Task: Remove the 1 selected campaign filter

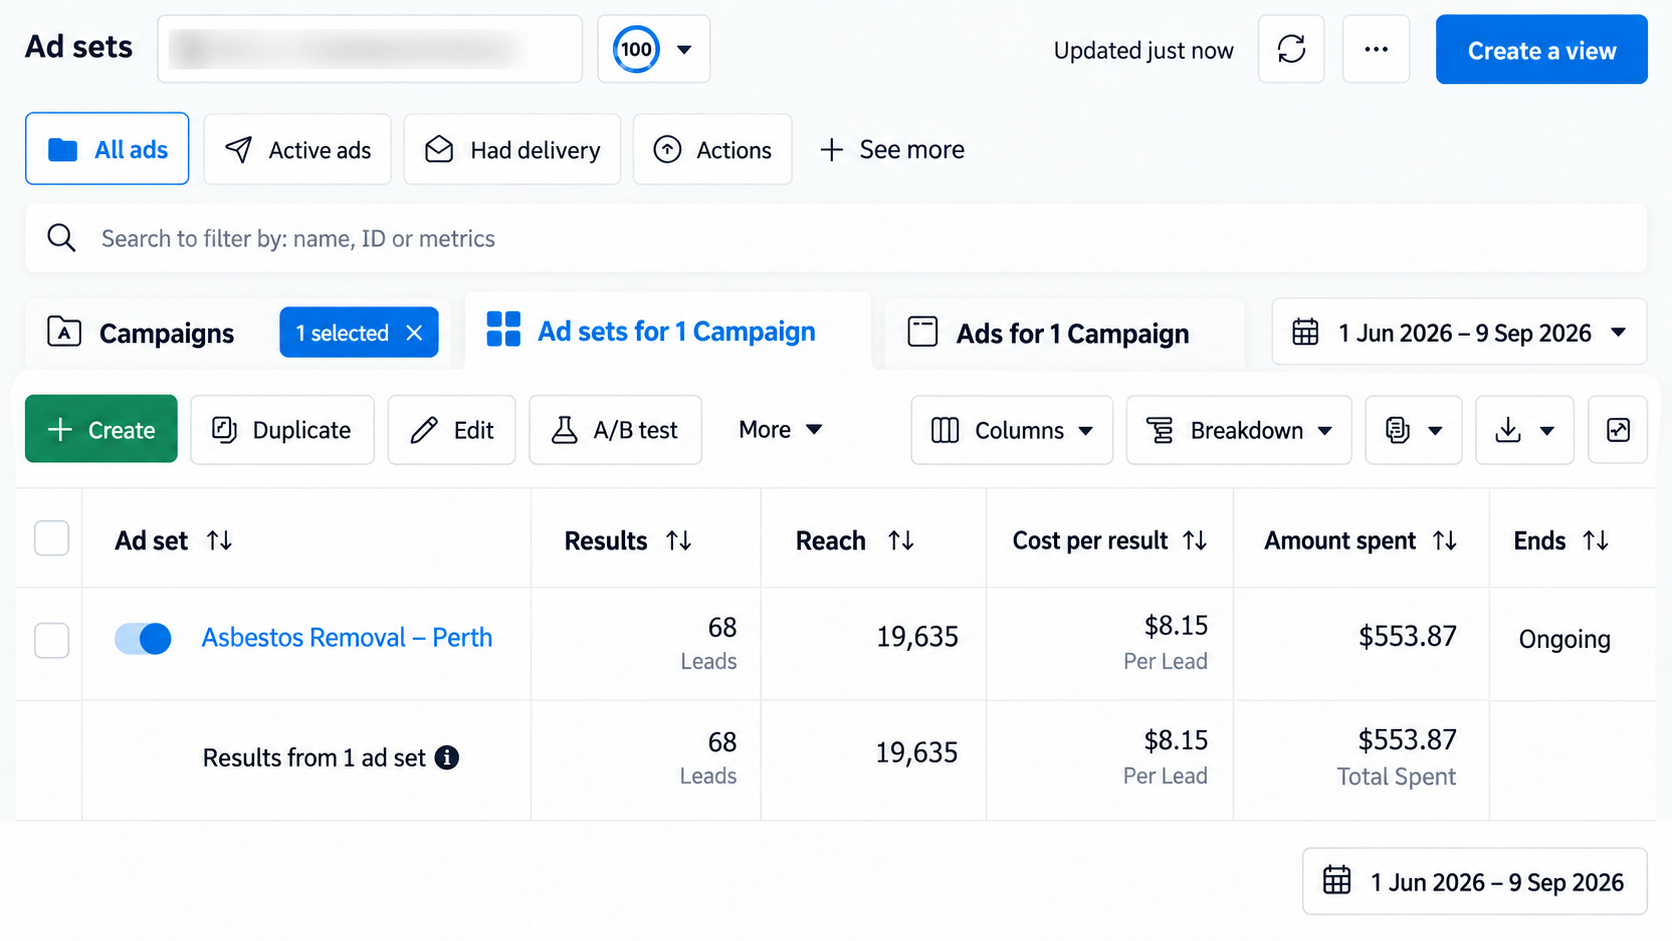Action: [x=414, y=333]
